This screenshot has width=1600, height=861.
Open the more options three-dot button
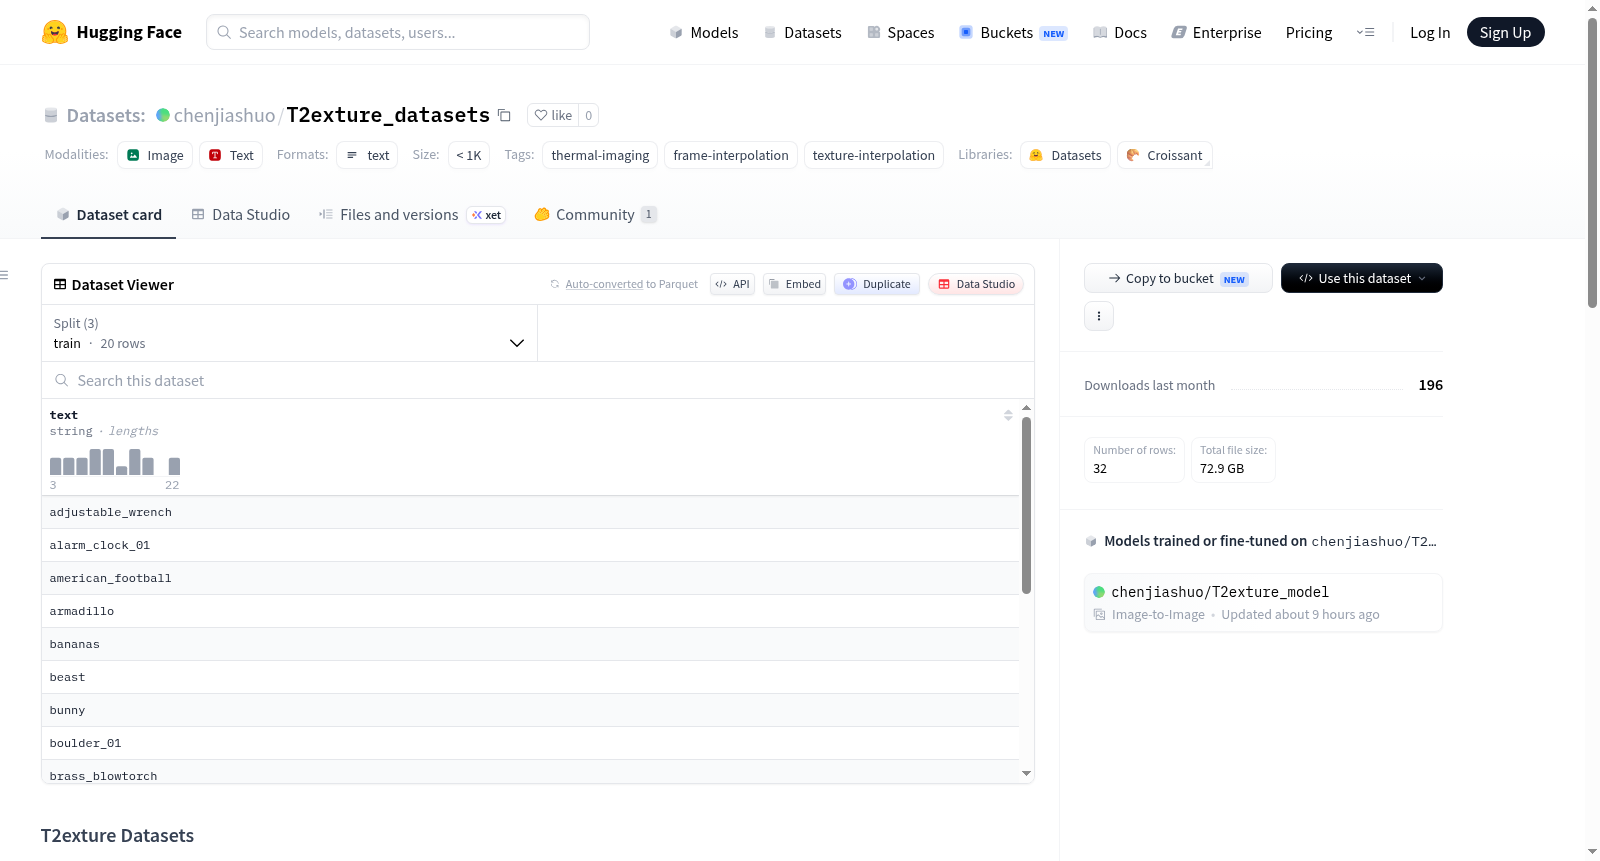1099,316
